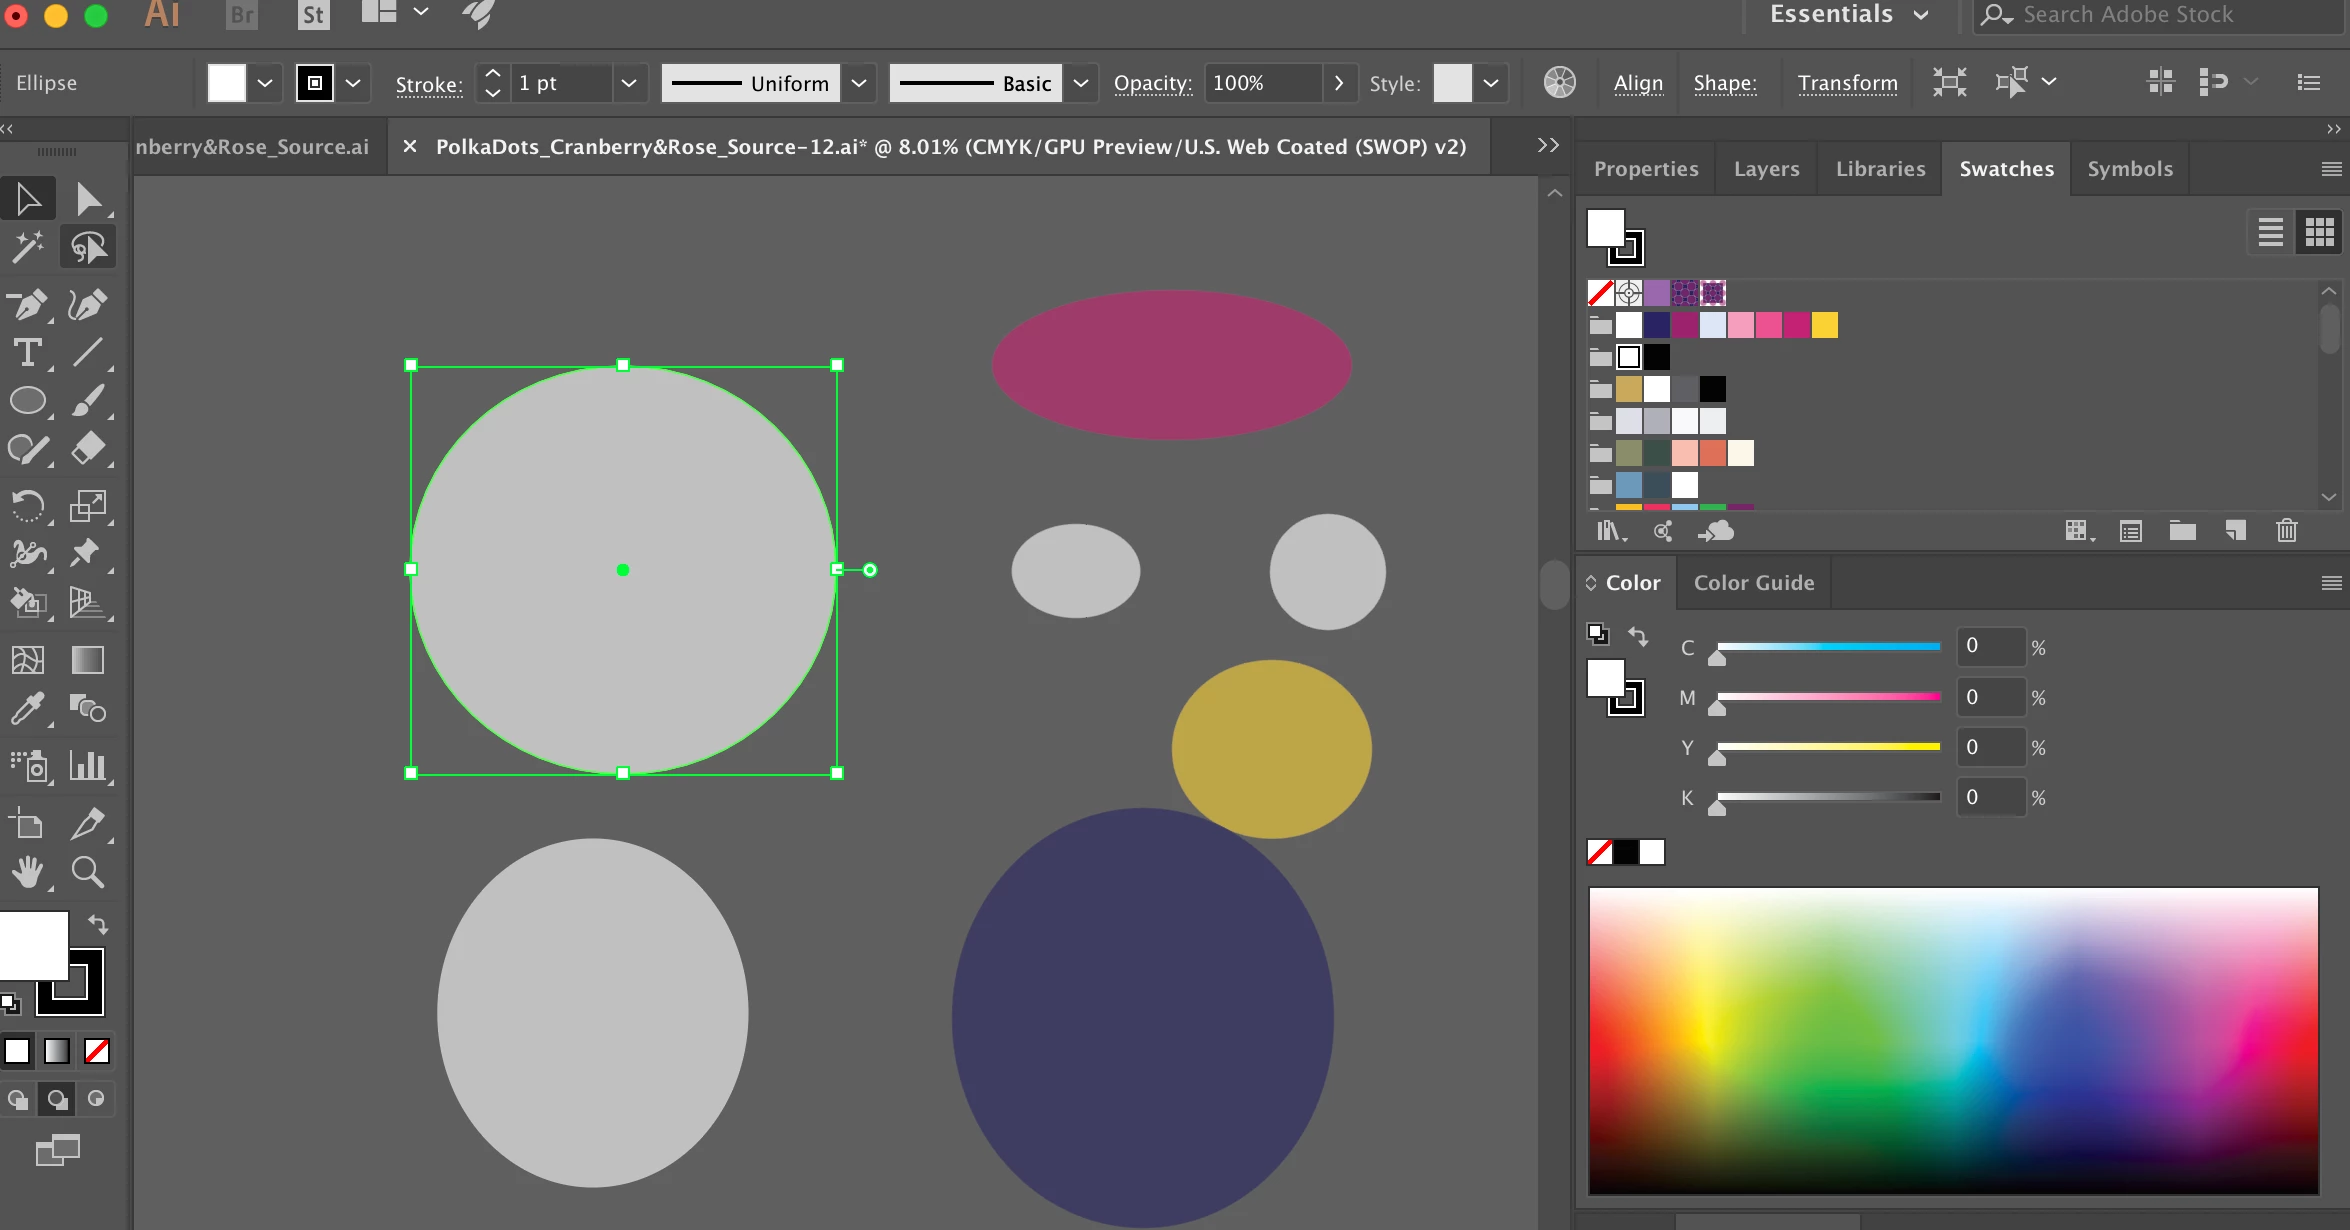Expand the Uniform width profile dropdown
This screenshot has width=2350, height=1230.
point(858,83)
